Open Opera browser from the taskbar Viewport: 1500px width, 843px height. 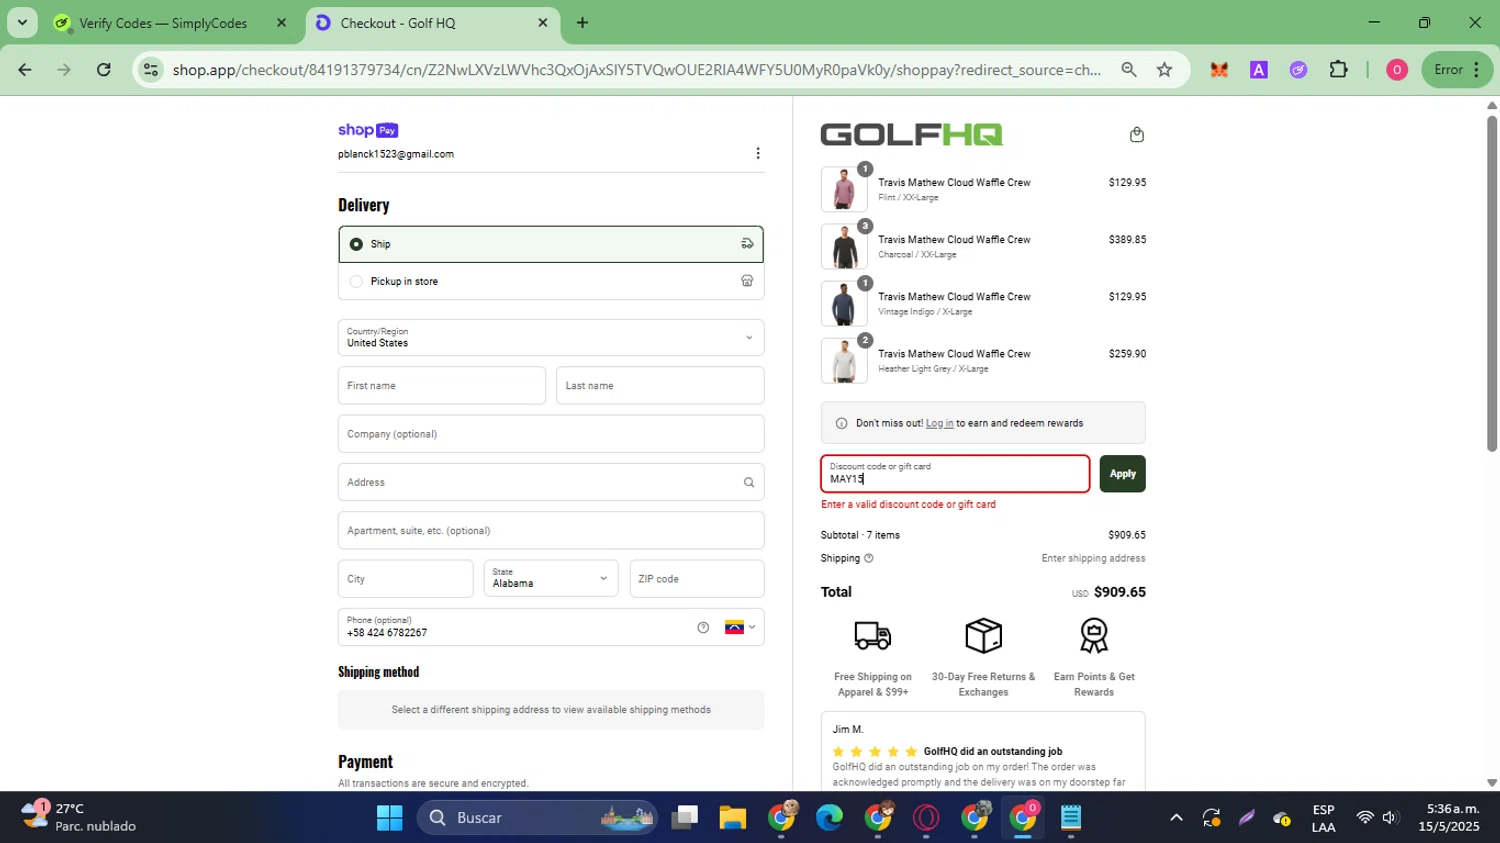coord(926,818)
